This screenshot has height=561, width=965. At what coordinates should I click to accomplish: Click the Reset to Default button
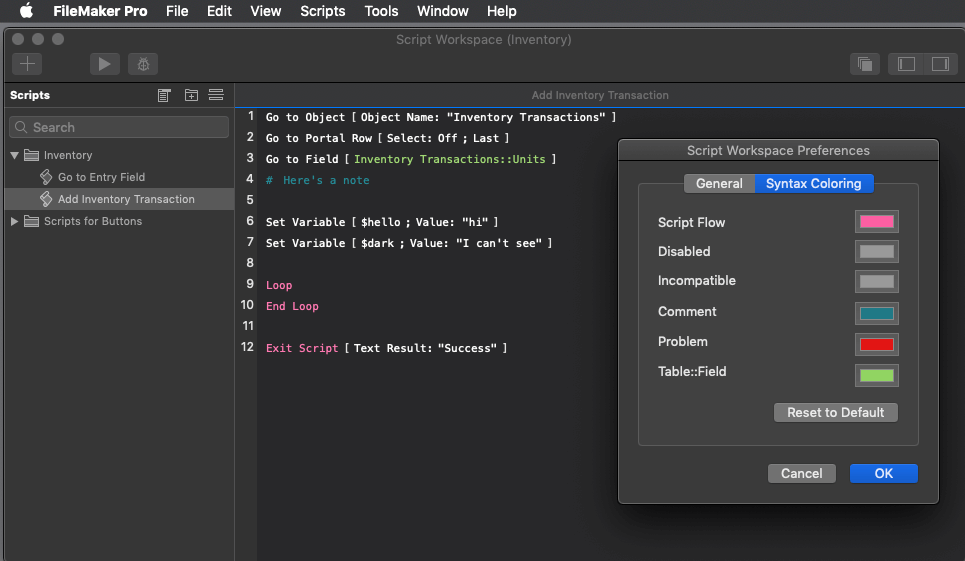(836, 412)
